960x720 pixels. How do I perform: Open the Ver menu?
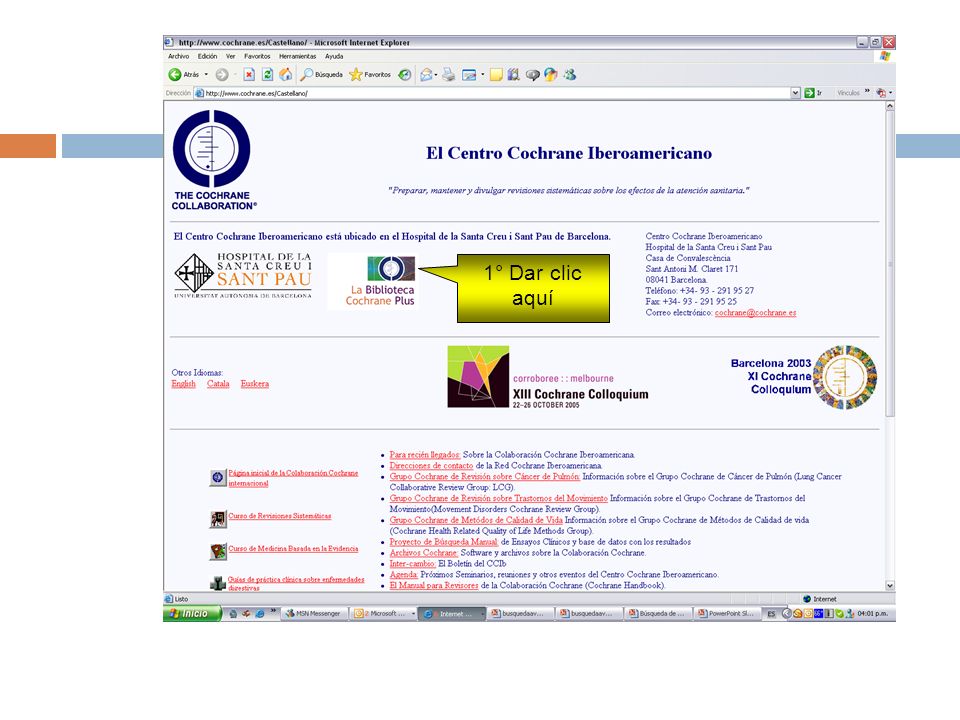[x=230, y=56]
